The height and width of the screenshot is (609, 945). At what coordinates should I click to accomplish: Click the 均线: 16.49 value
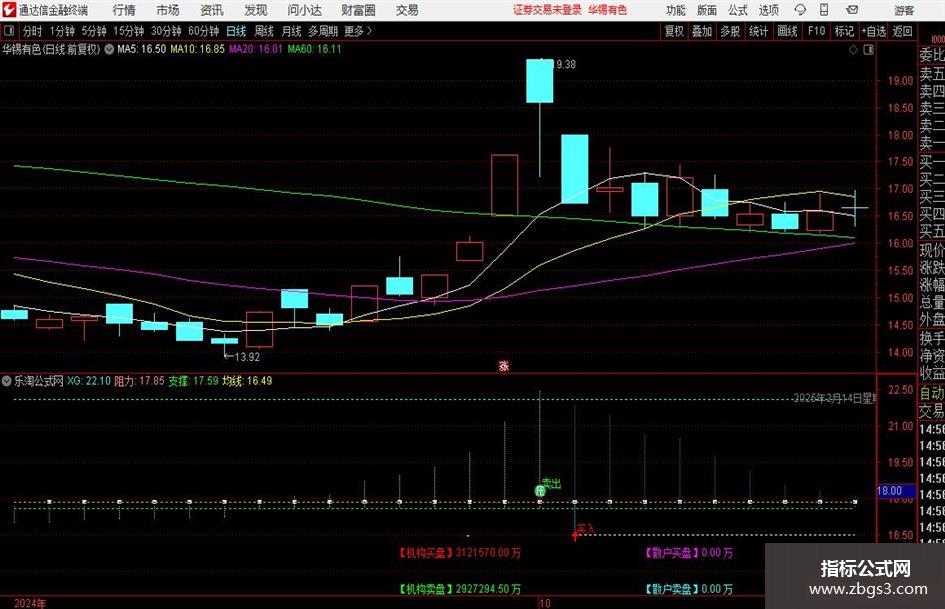(x=247, y=381)
